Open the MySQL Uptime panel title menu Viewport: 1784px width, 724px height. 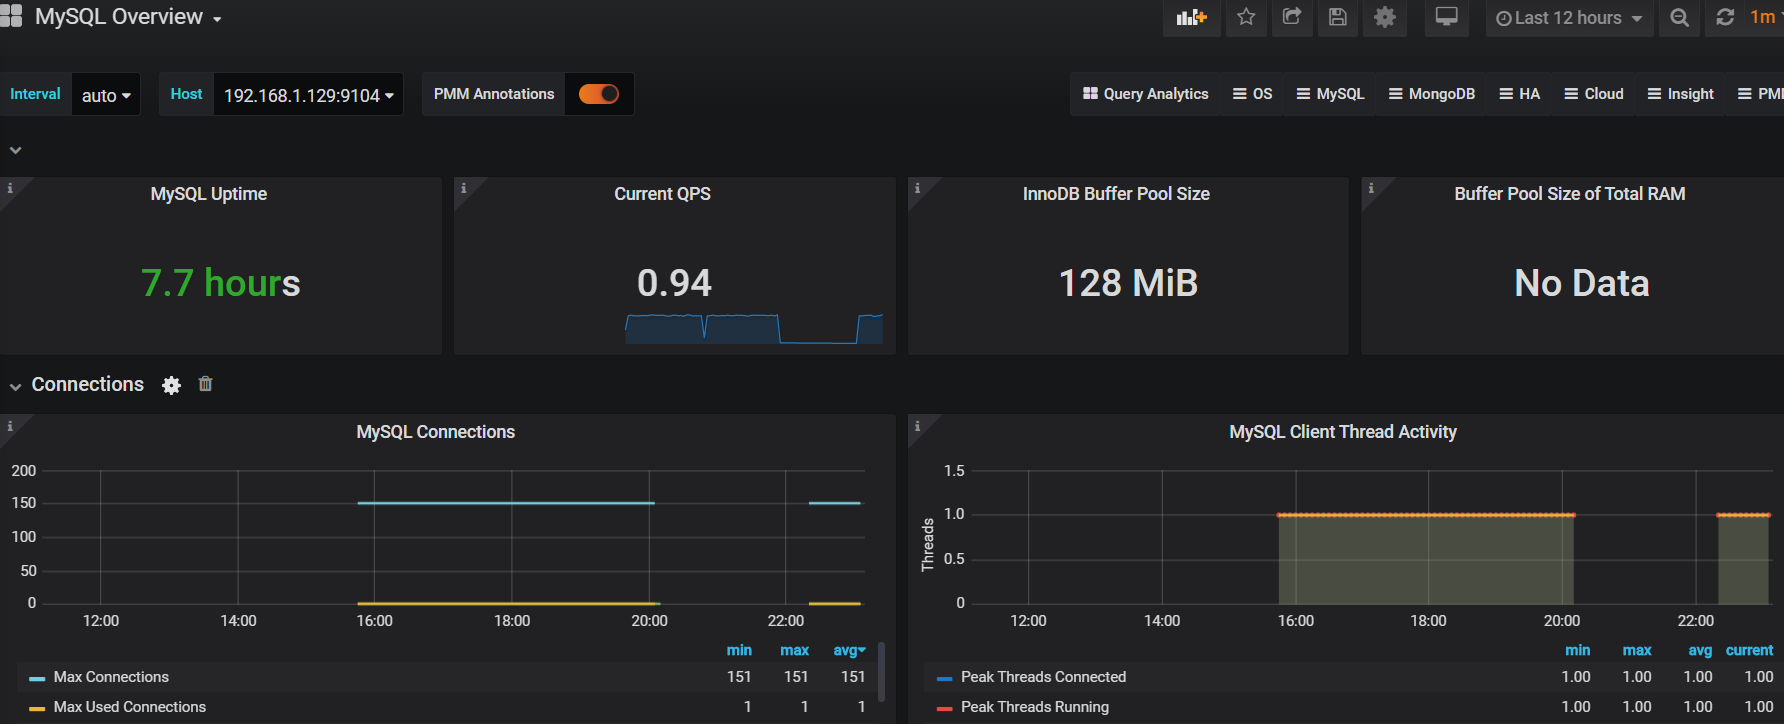209,194
